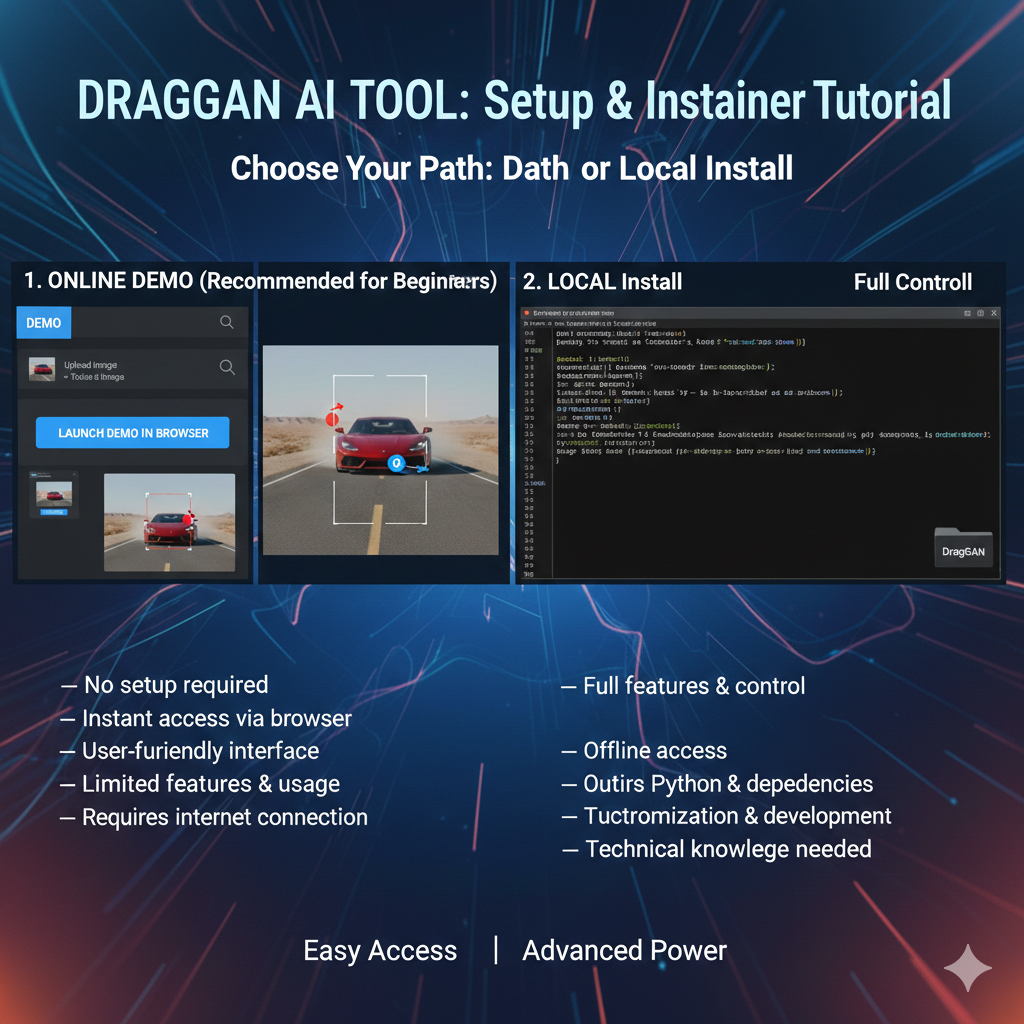This screenshot has height=1024, width=1024.
Task: Click the Advanced Power label
Action: 624,950
